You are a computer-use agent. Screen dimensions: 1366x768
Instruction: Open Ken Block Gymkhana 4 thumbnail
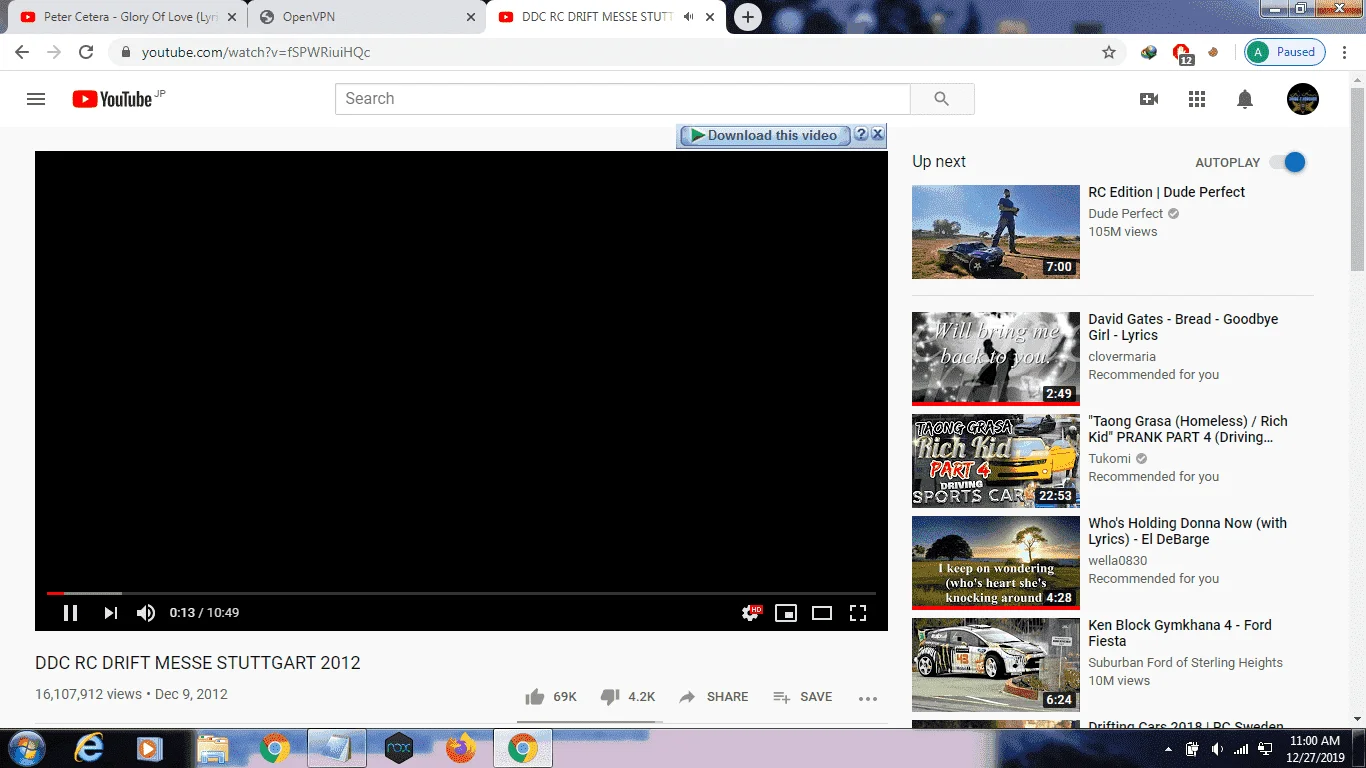click(996, 664)
